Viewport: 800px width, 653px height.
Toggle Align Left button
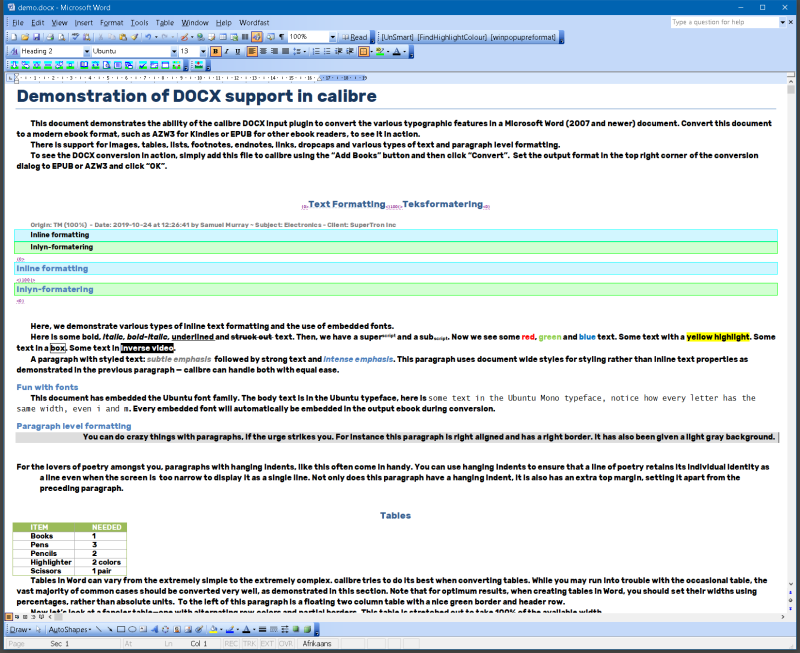click(x=252, y=51)
